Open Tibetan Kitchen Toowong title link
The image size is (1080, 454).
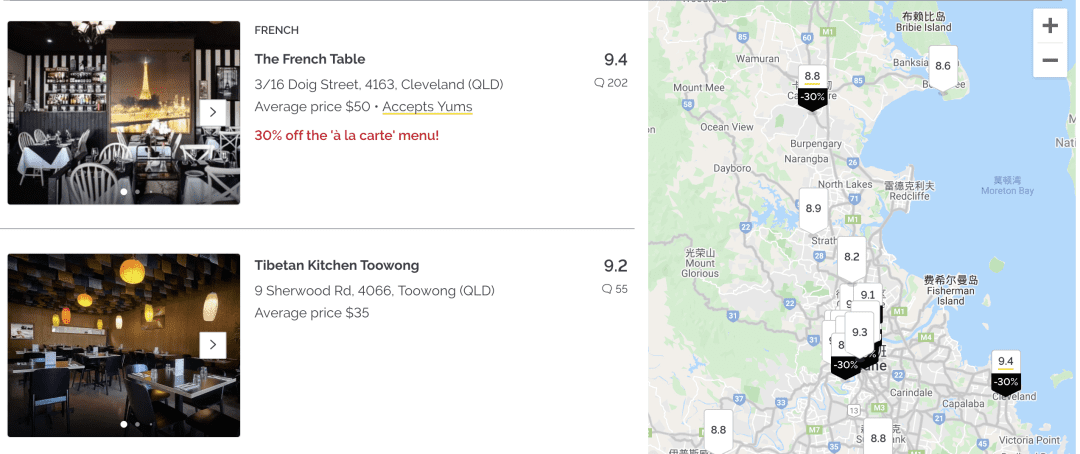coord(336,265)
